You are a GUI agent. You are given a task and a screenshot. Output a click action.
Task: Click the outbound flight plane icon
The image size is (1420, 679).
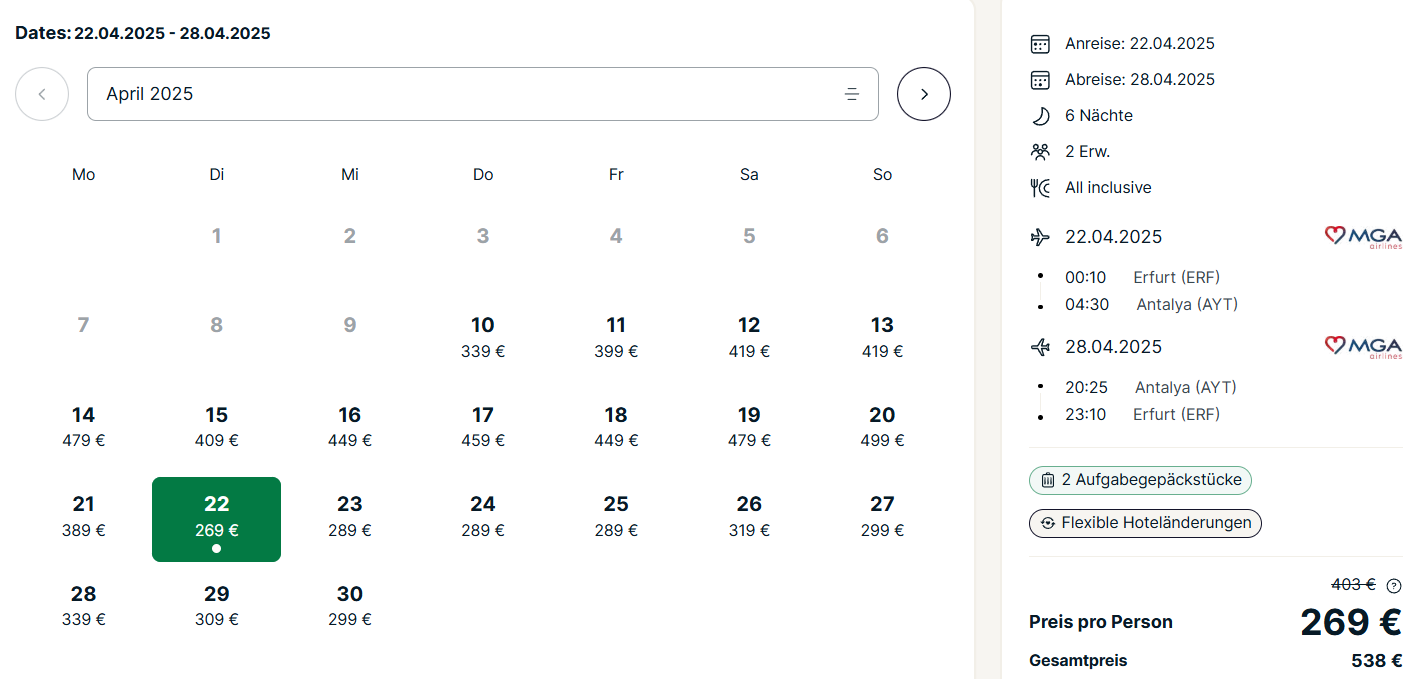[1040, 237]
